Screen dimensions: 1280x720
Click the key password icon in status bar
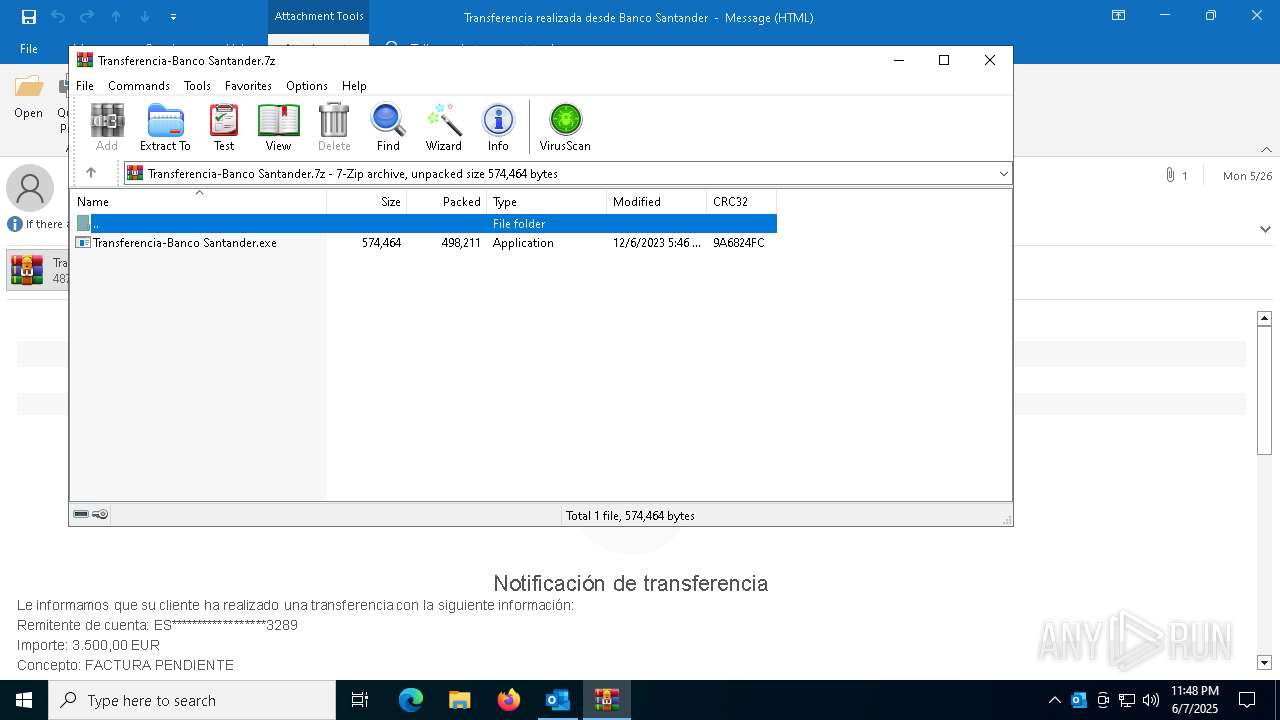(100, 515)
